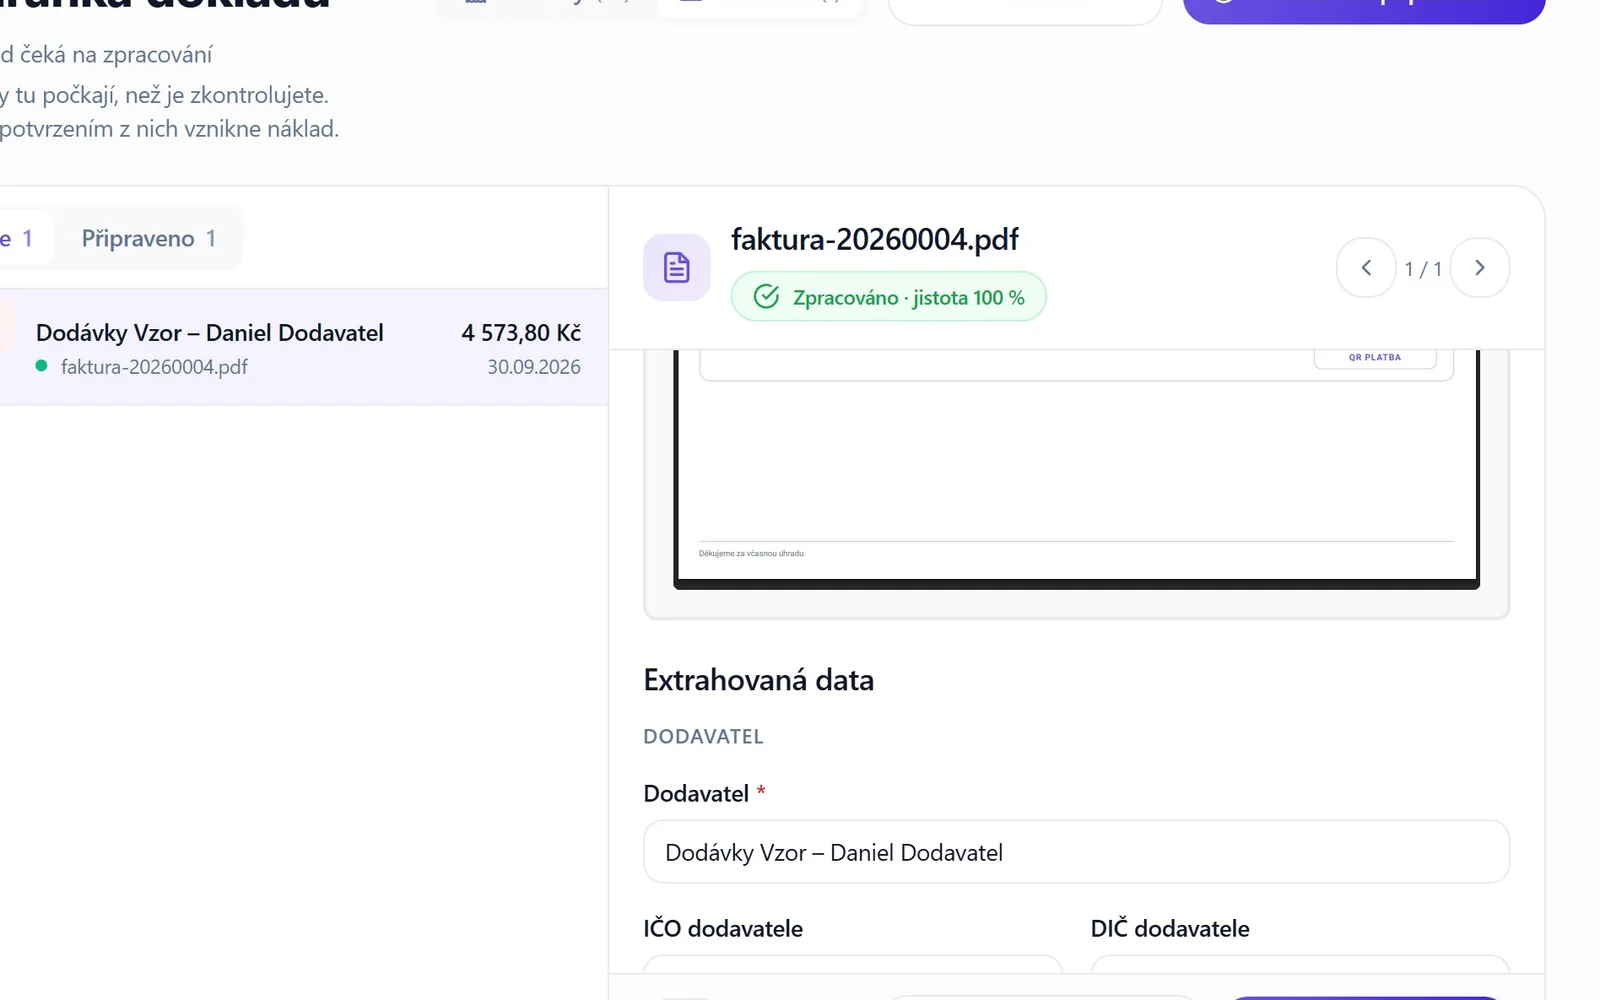The height and width of the screenshot is (1000, 1600).
Task: Switch to the Připraveno tab
Action: coord(148,238)
